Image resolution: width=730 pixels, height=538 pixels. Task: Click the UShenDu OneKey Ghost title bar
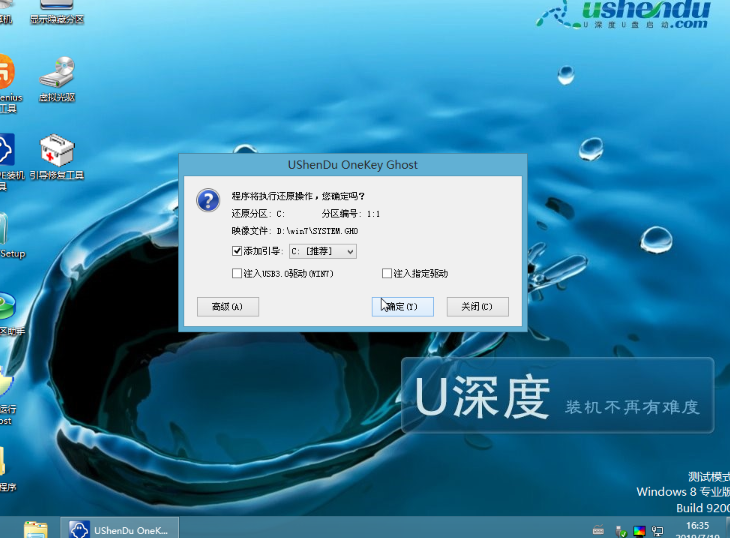pos(353,165)
